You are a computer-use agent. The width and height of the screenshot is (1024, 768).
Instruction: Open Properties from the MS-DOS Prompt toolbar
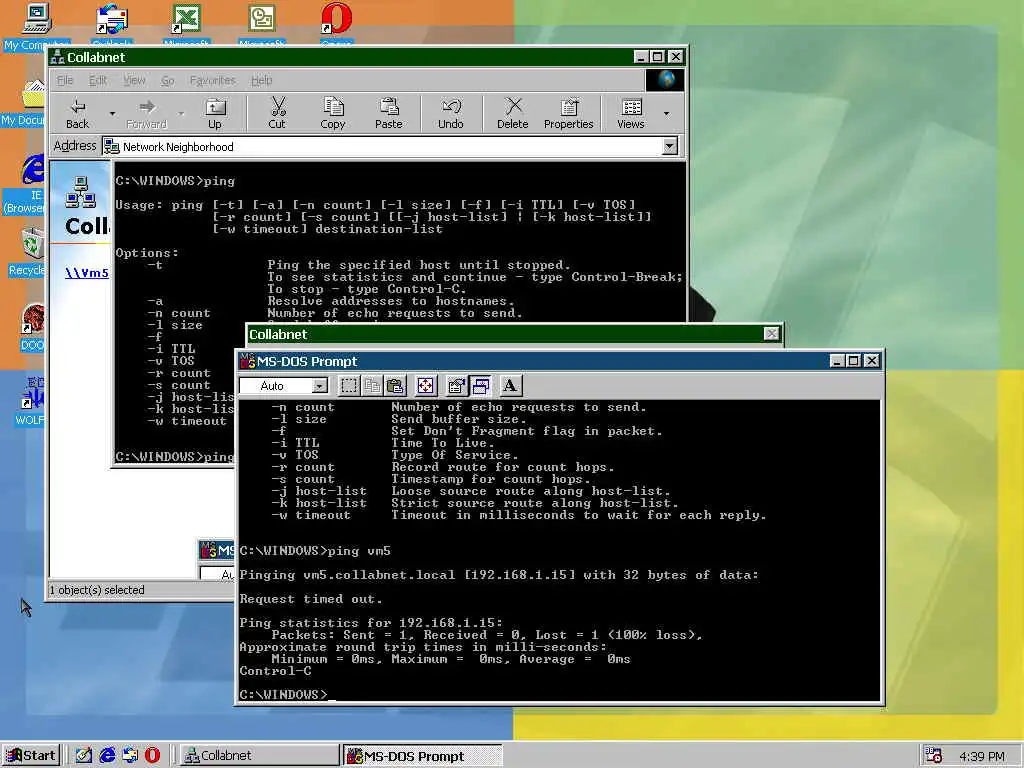(x=456, y=386)
